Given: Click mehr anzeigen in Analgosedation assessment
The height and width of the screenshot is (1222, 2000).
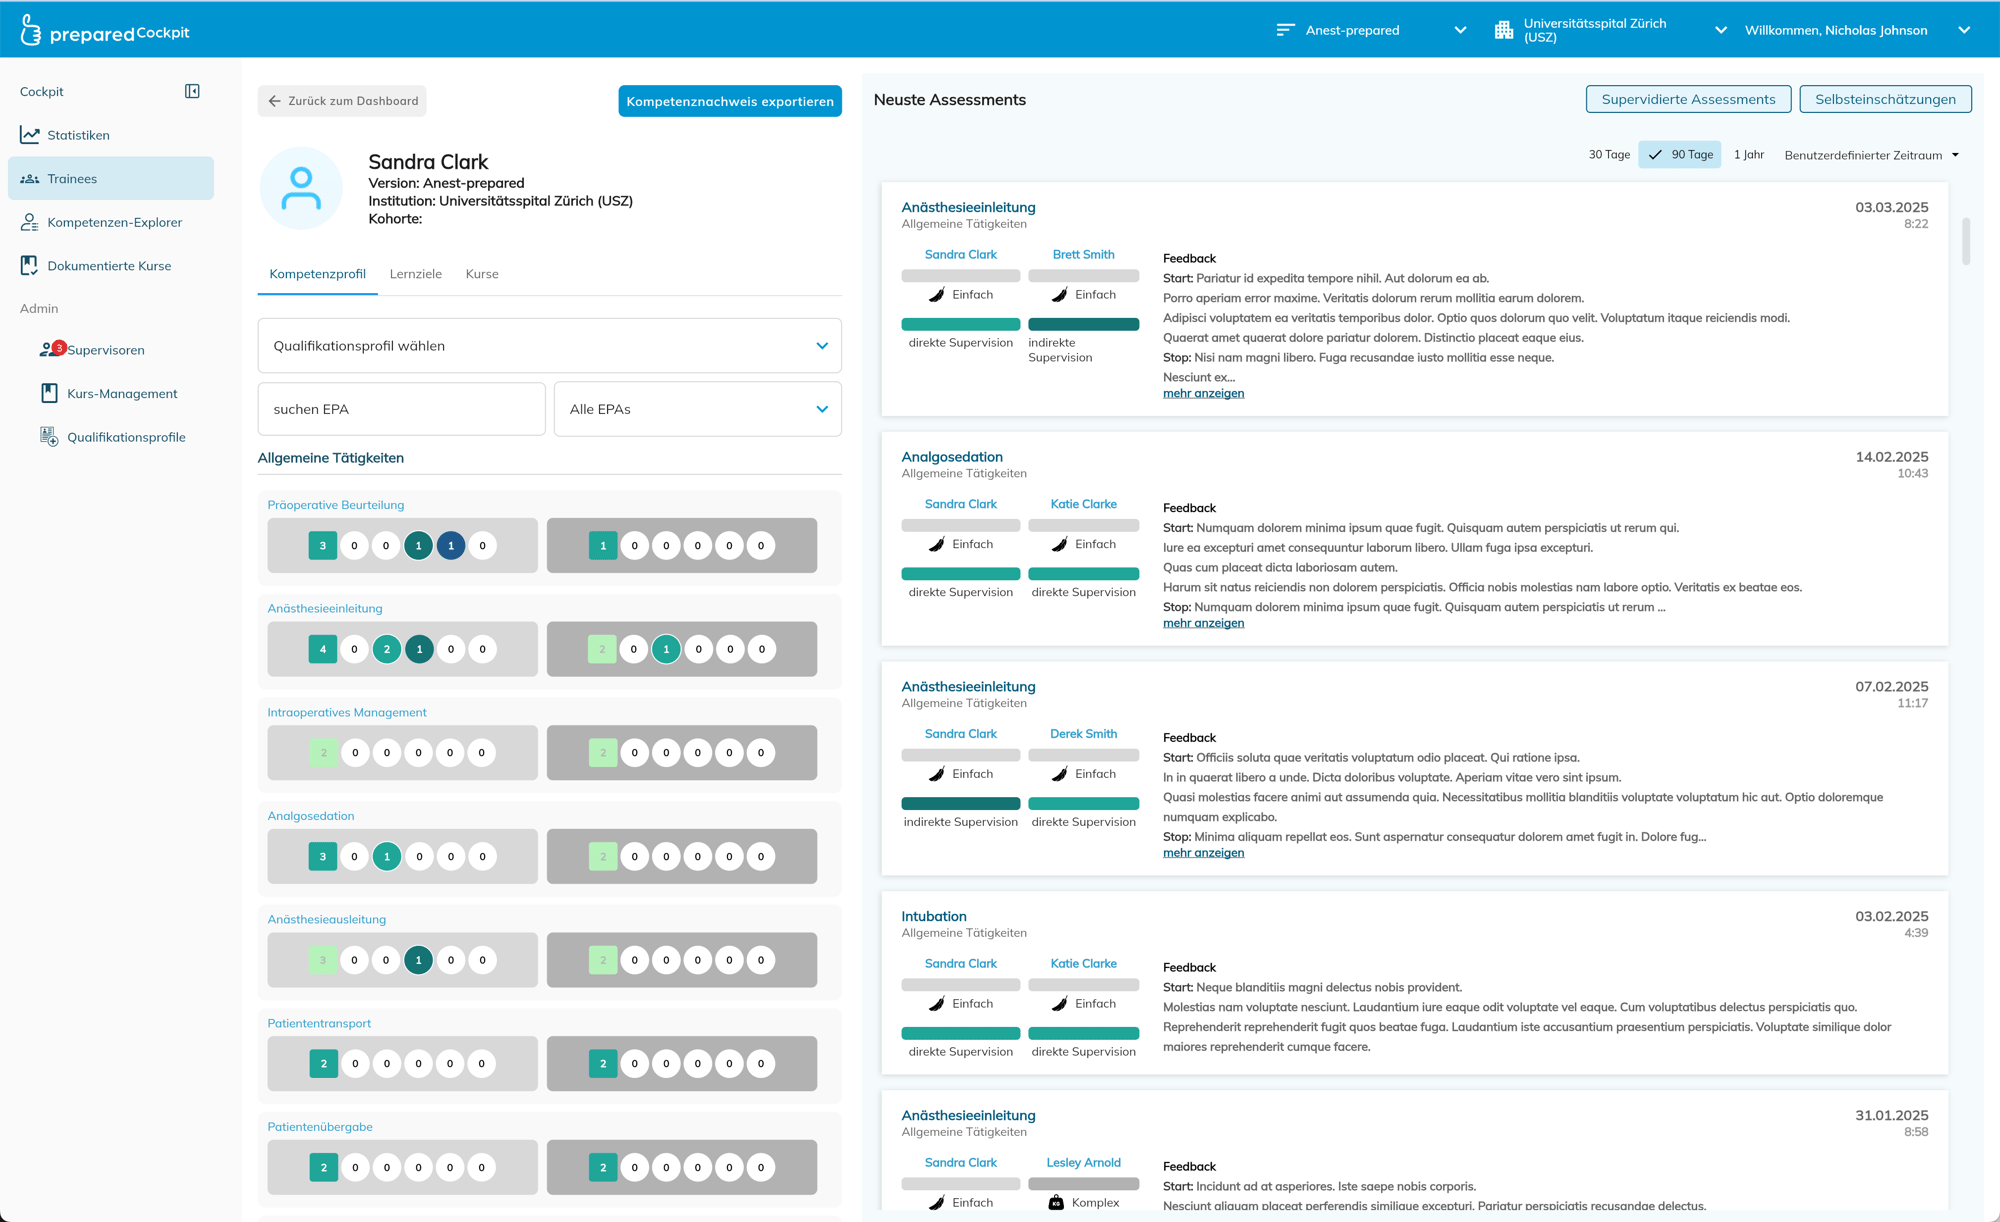Looking at the screenshot, I should point(1203,623).
